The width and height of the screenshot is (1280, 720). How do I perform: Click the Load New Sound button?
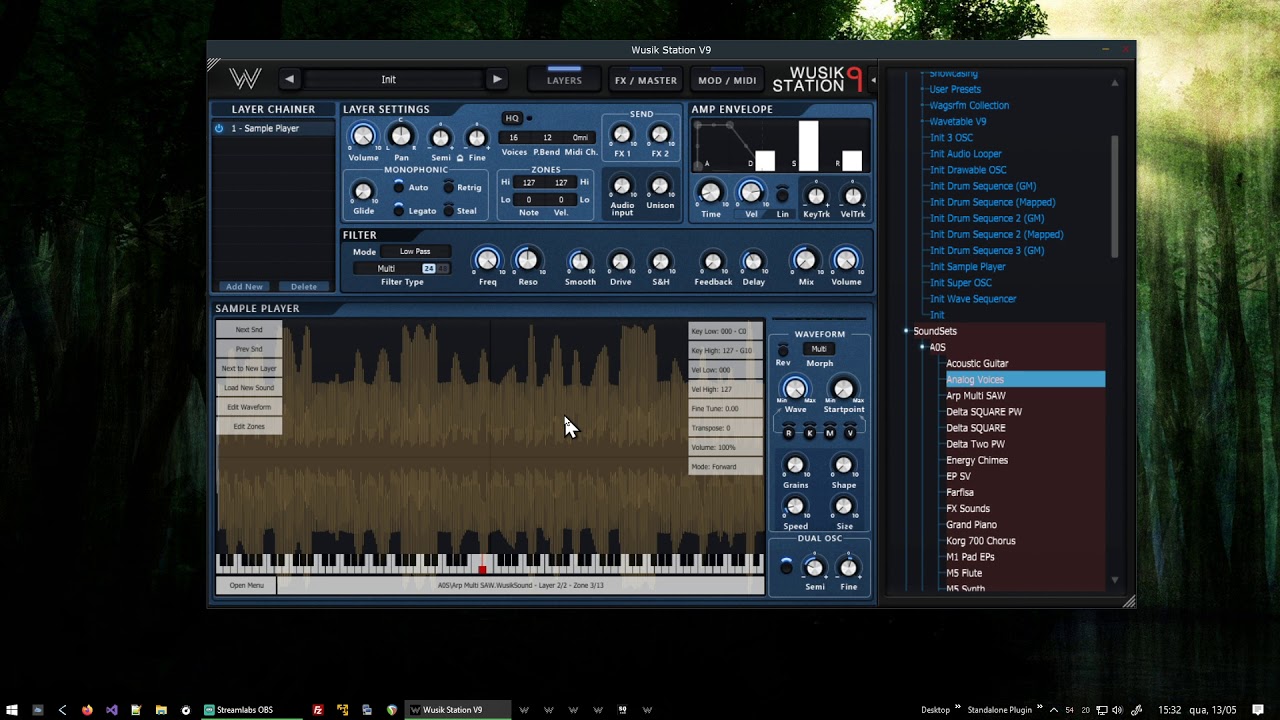pos(249,388)
